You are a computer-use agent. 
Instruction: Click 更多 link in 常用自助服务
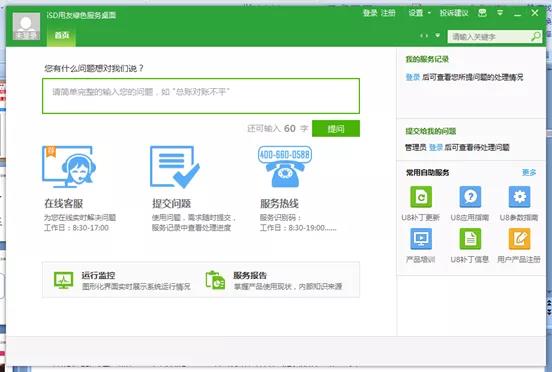[529, 172]
